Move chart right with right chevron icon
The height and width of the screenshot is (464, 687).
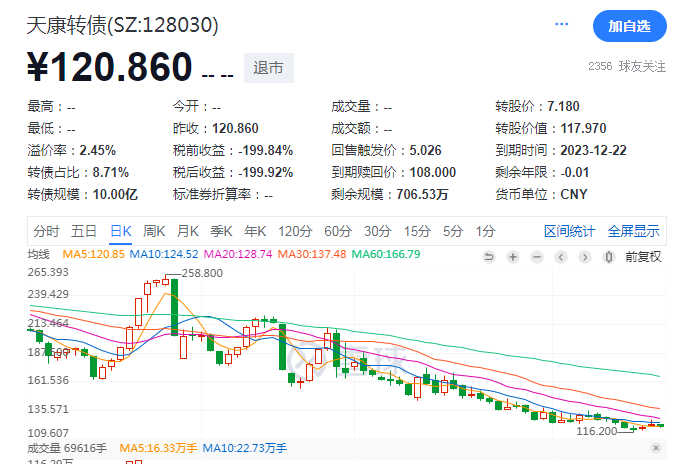pyautogui.click(x=585, y=257)
